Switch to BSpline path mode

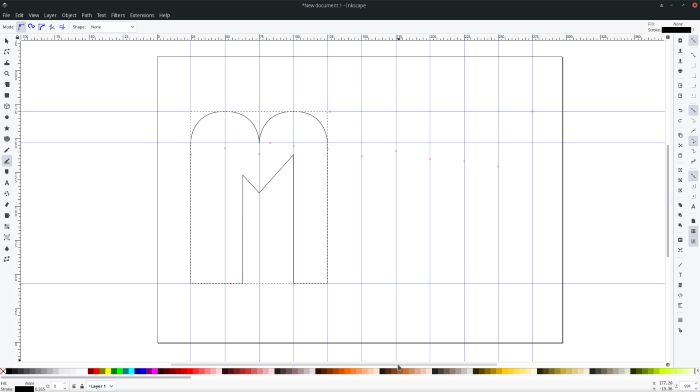(x=42, y=27)
